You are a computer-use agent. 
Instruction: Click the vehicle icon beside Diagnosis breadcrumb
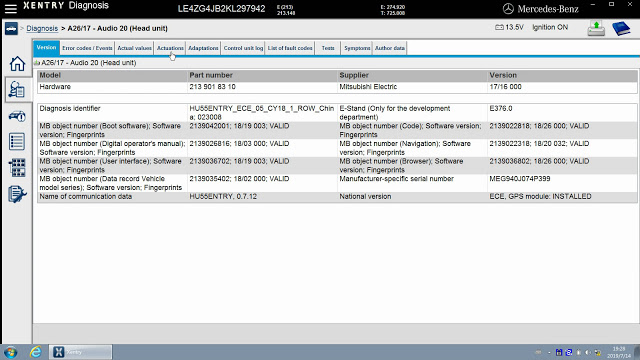(x=11, y=29)
